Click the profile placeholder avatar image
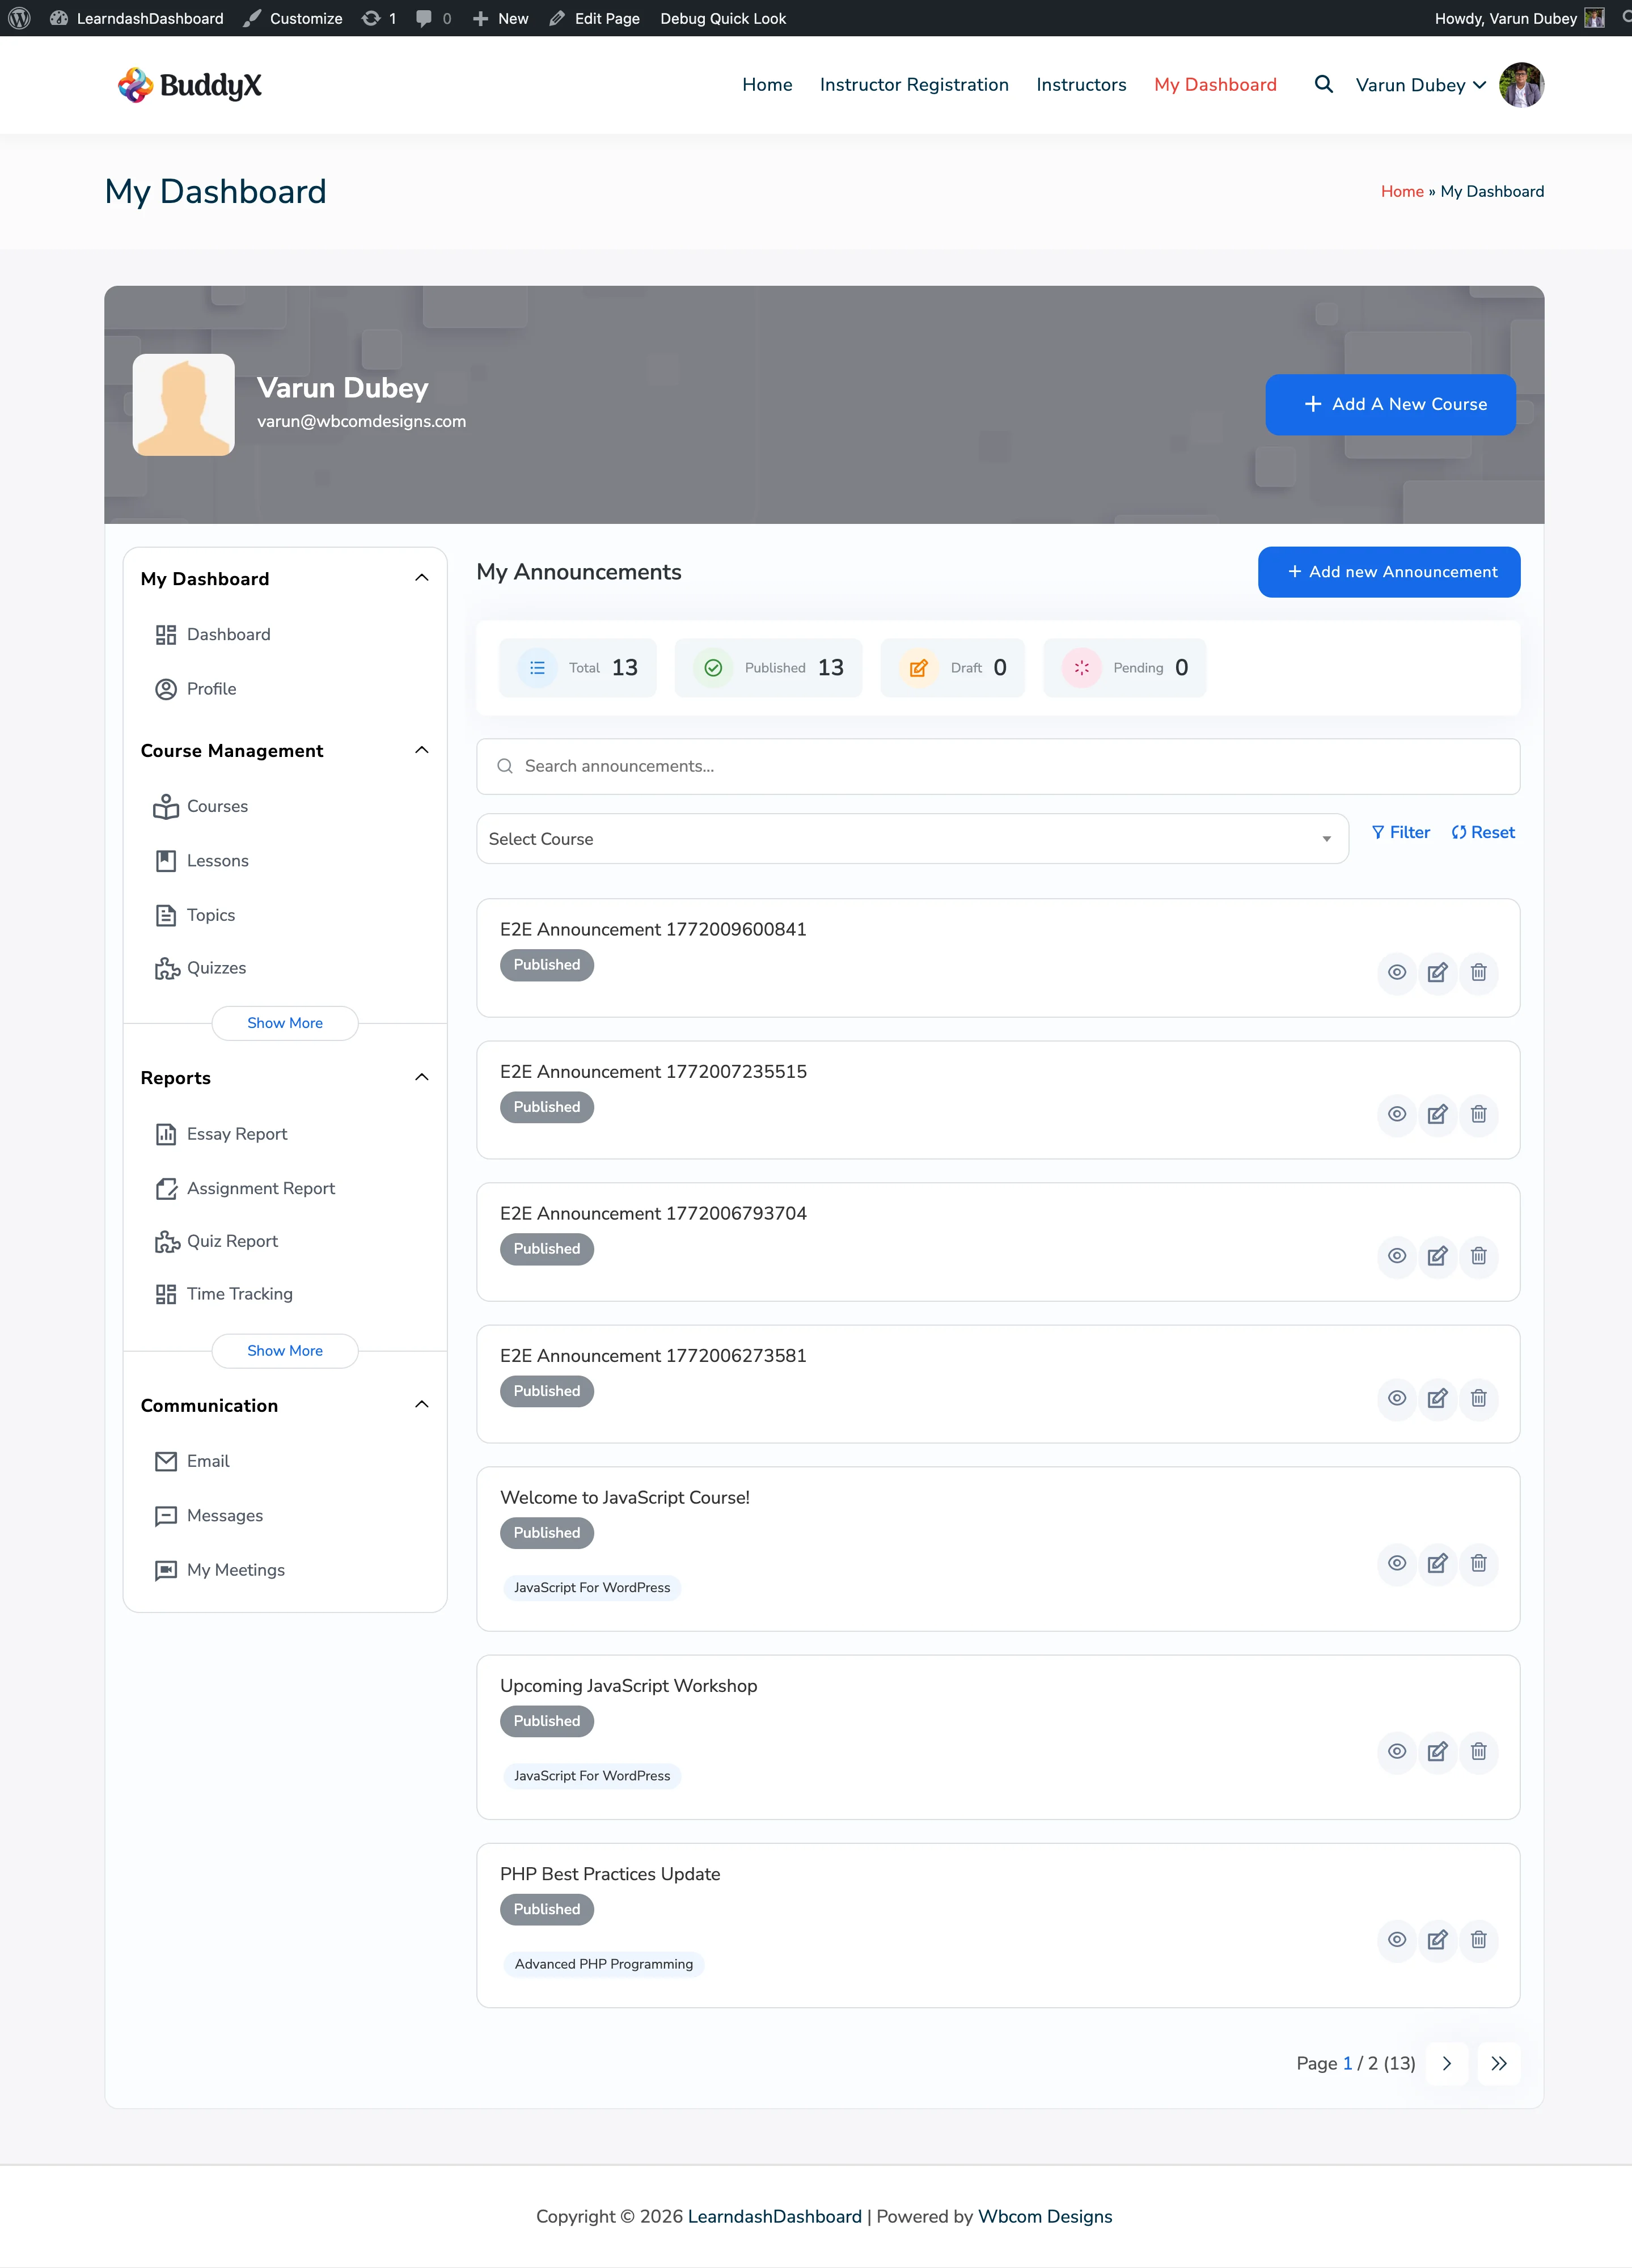Screen dimensions: 1632x2268 [184, 404]
